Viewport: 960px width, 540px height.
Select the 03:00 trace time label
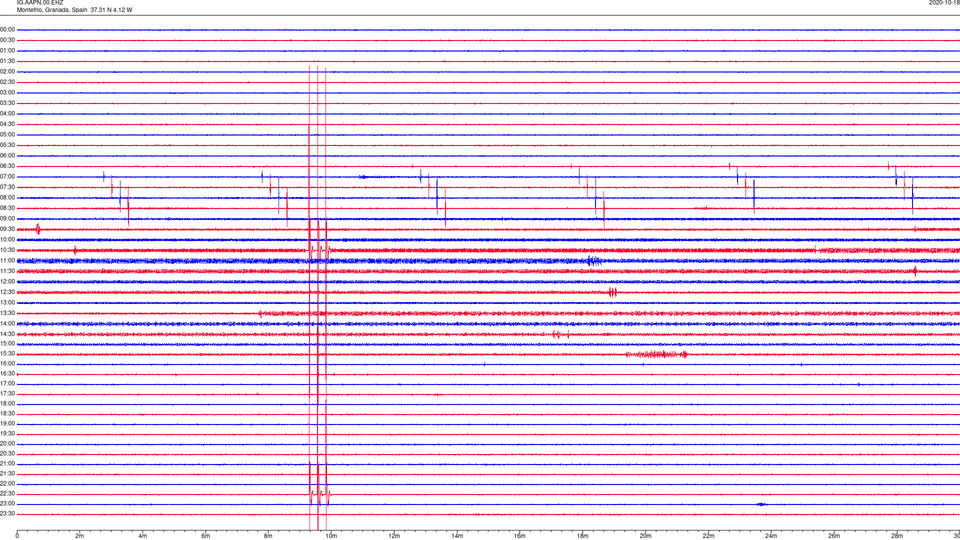coord(7,92)
